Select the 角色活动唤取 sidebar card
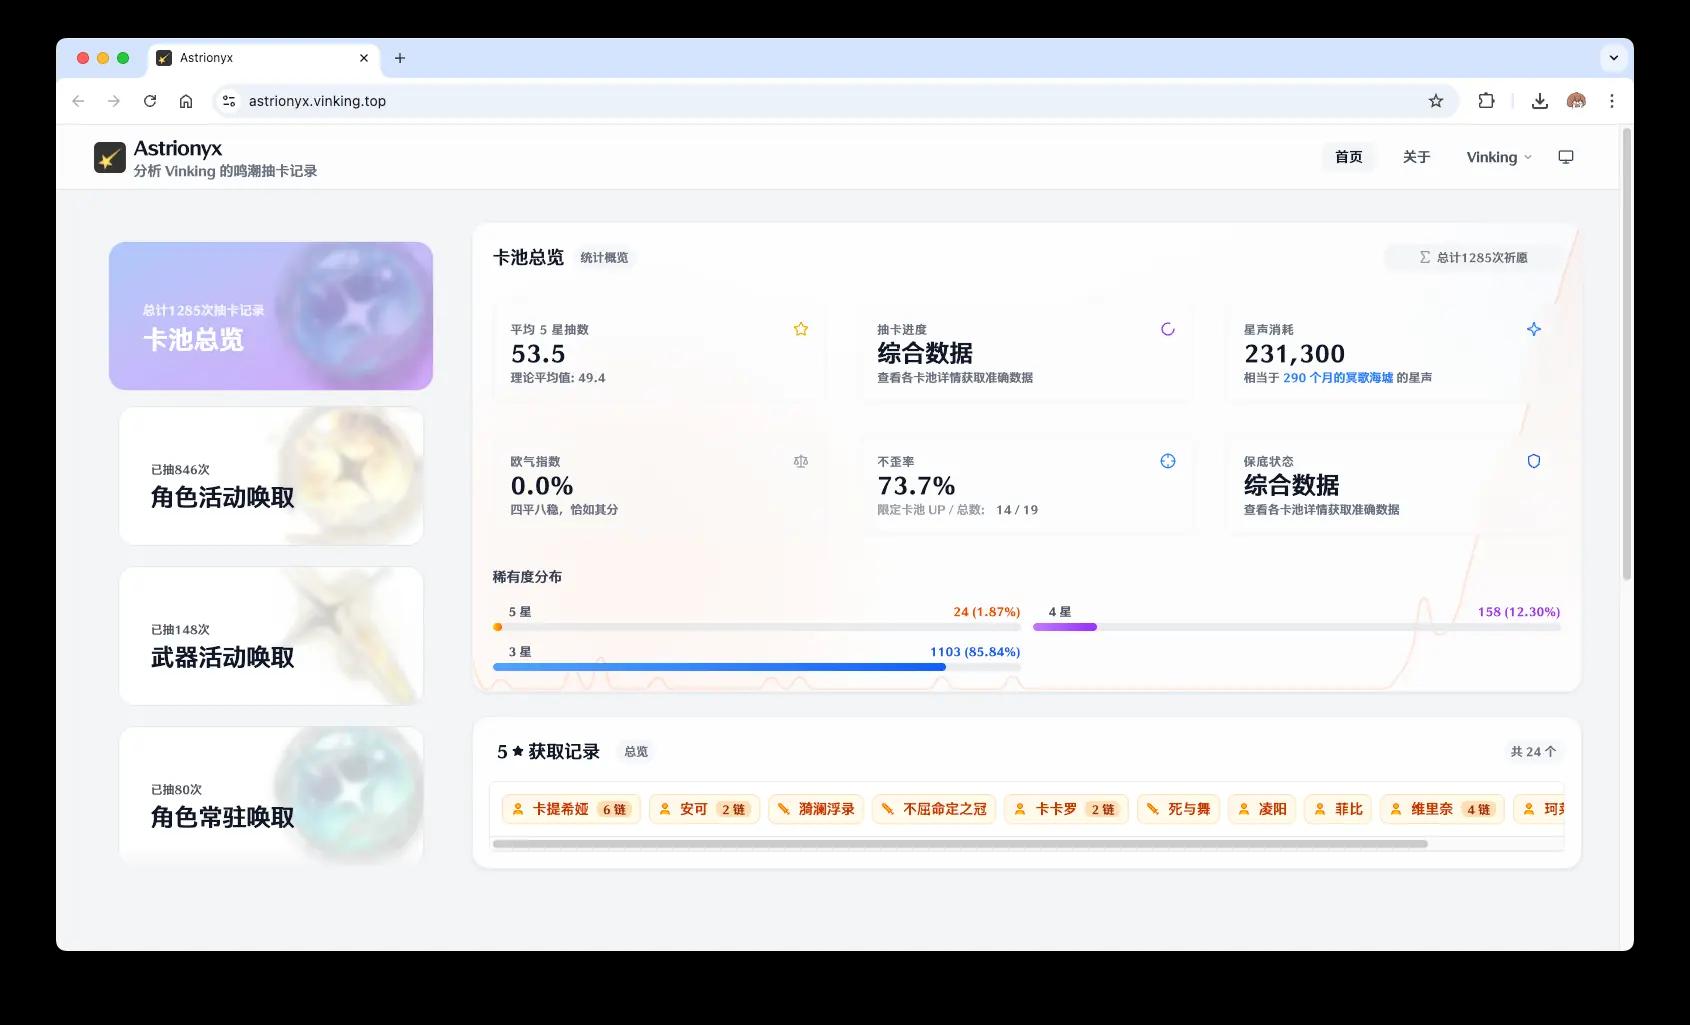 coord(271,476)
